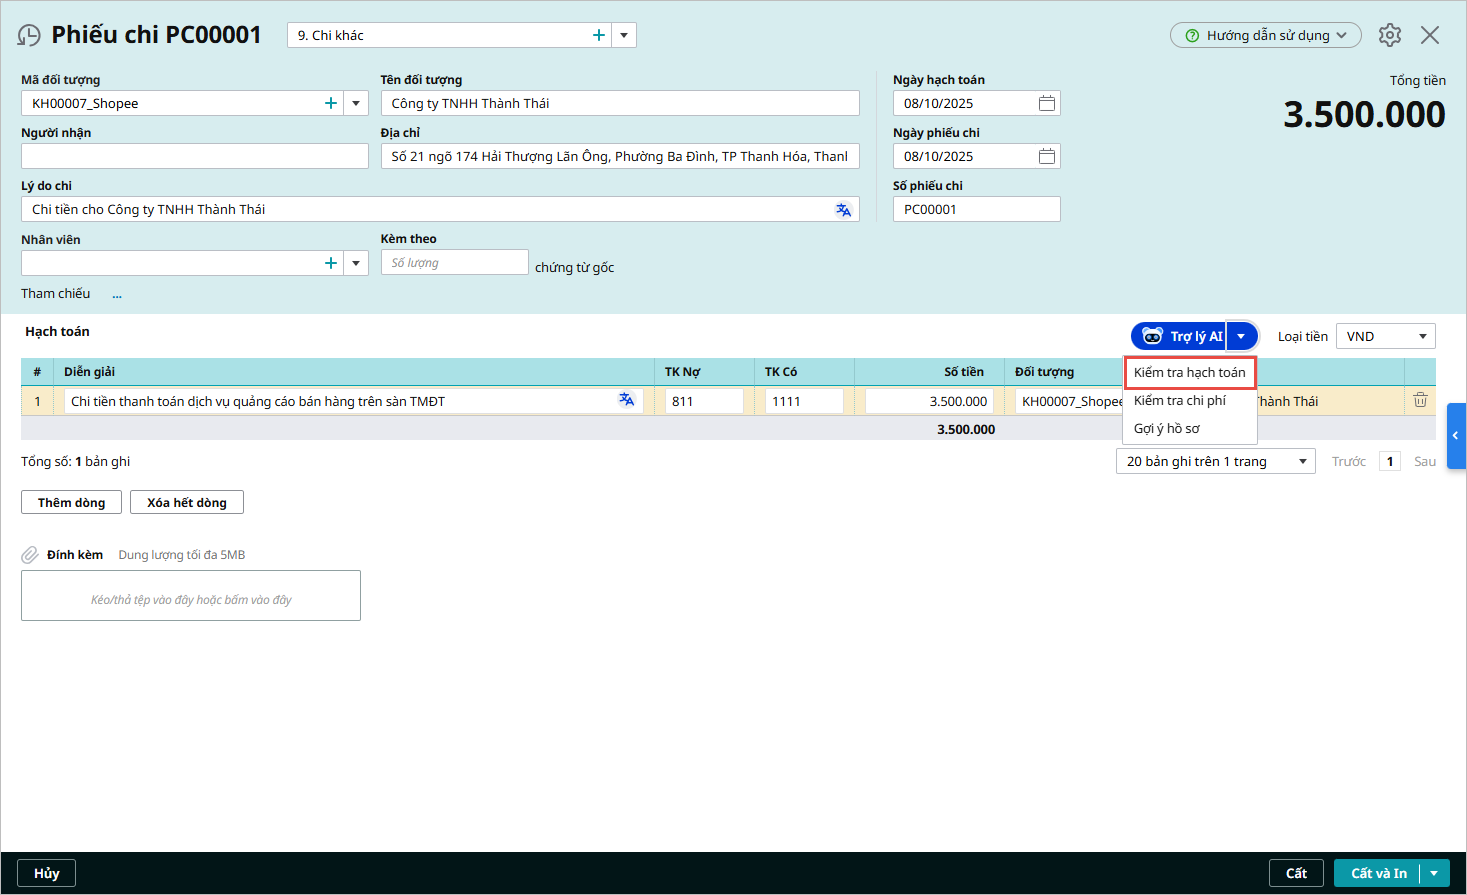
Task: Delete row 1 with trash icon
Action: coord(1420,400)
